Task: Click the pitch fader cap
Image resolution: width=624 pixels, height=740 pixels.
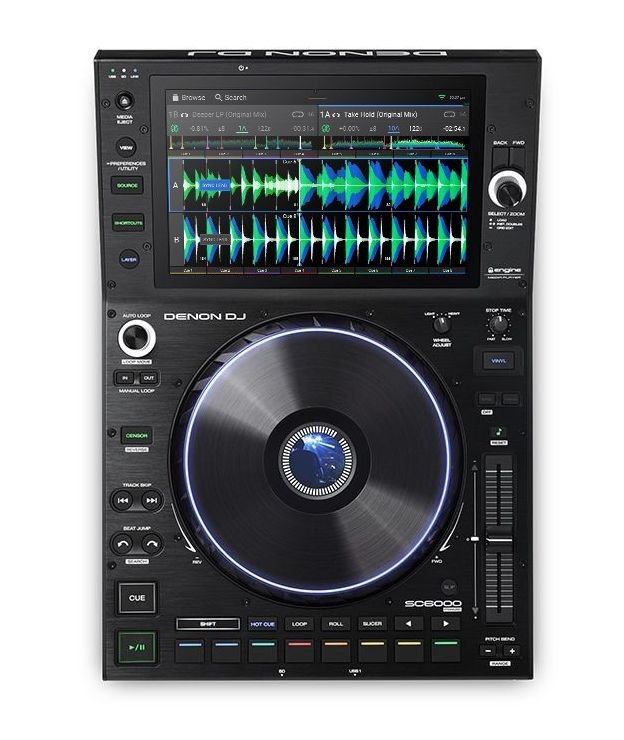Action: click(x=499, y=539)
